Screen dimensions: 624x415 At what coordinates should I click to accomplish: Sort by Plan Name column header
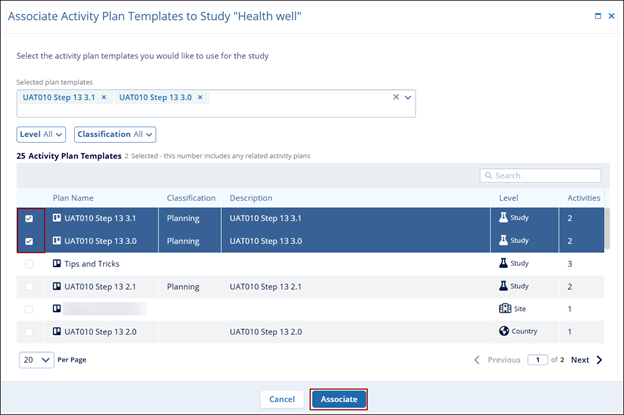(x=74, y=198)
